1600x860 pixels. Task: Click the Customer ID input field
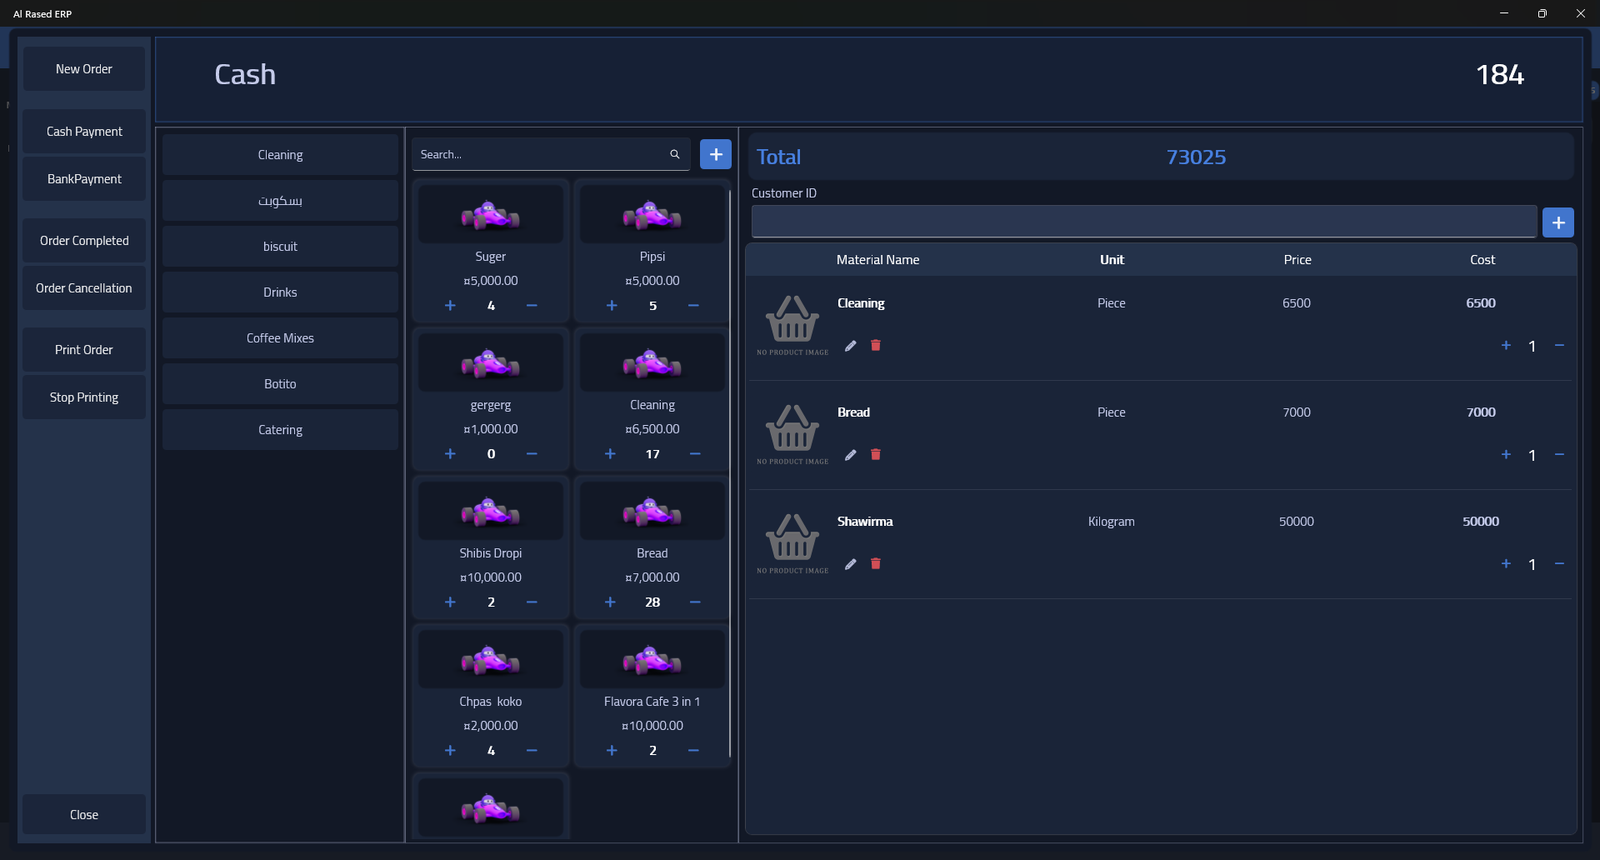coord(1143,222)
